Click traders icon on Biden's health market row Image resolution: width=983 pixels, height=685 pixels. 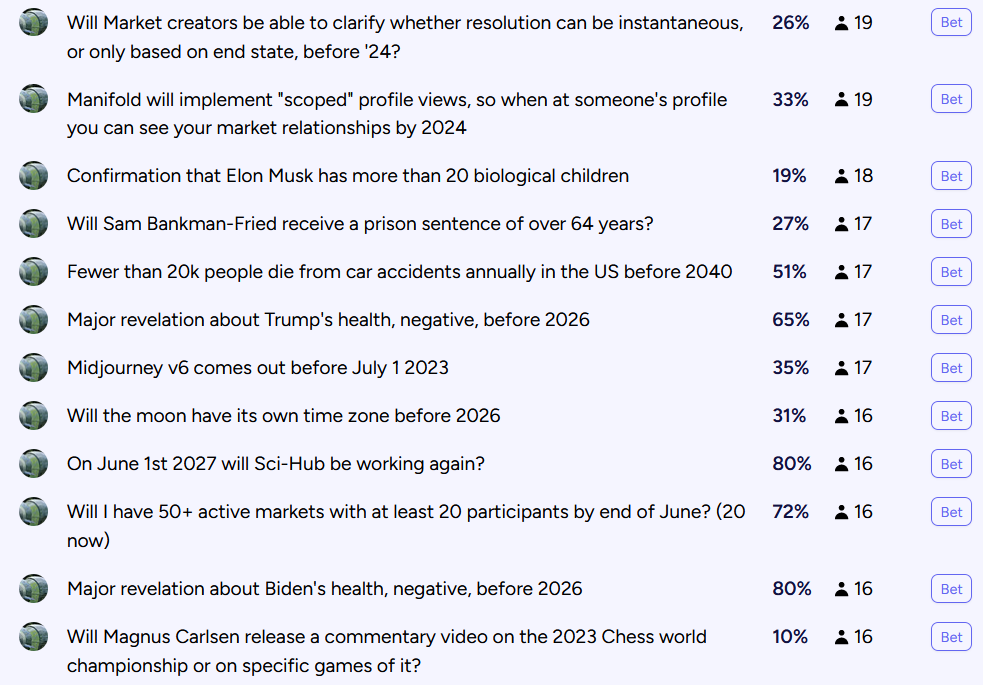click(841, 589)
